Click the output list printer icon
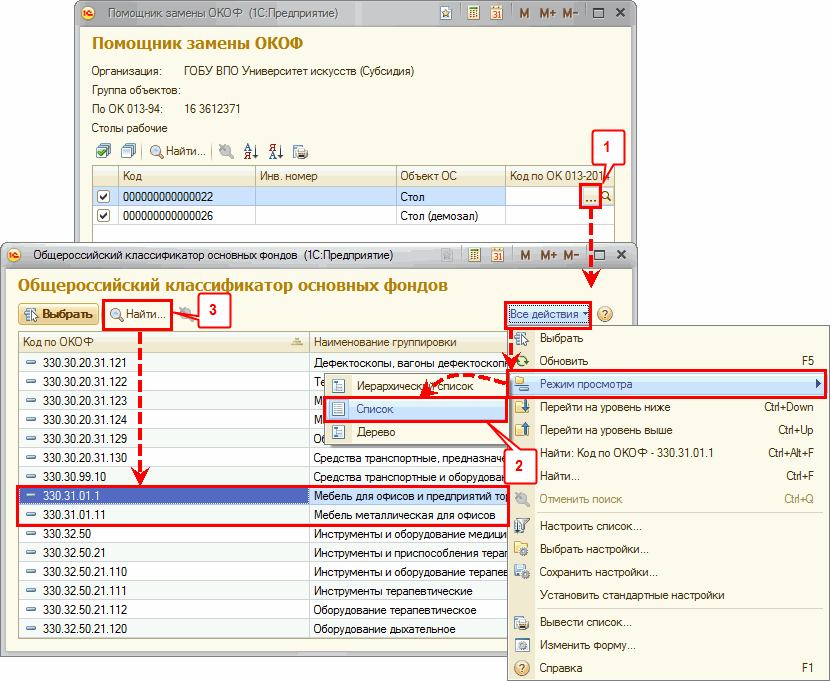Viewport: 830px width, 681px height. coord(300,151)
